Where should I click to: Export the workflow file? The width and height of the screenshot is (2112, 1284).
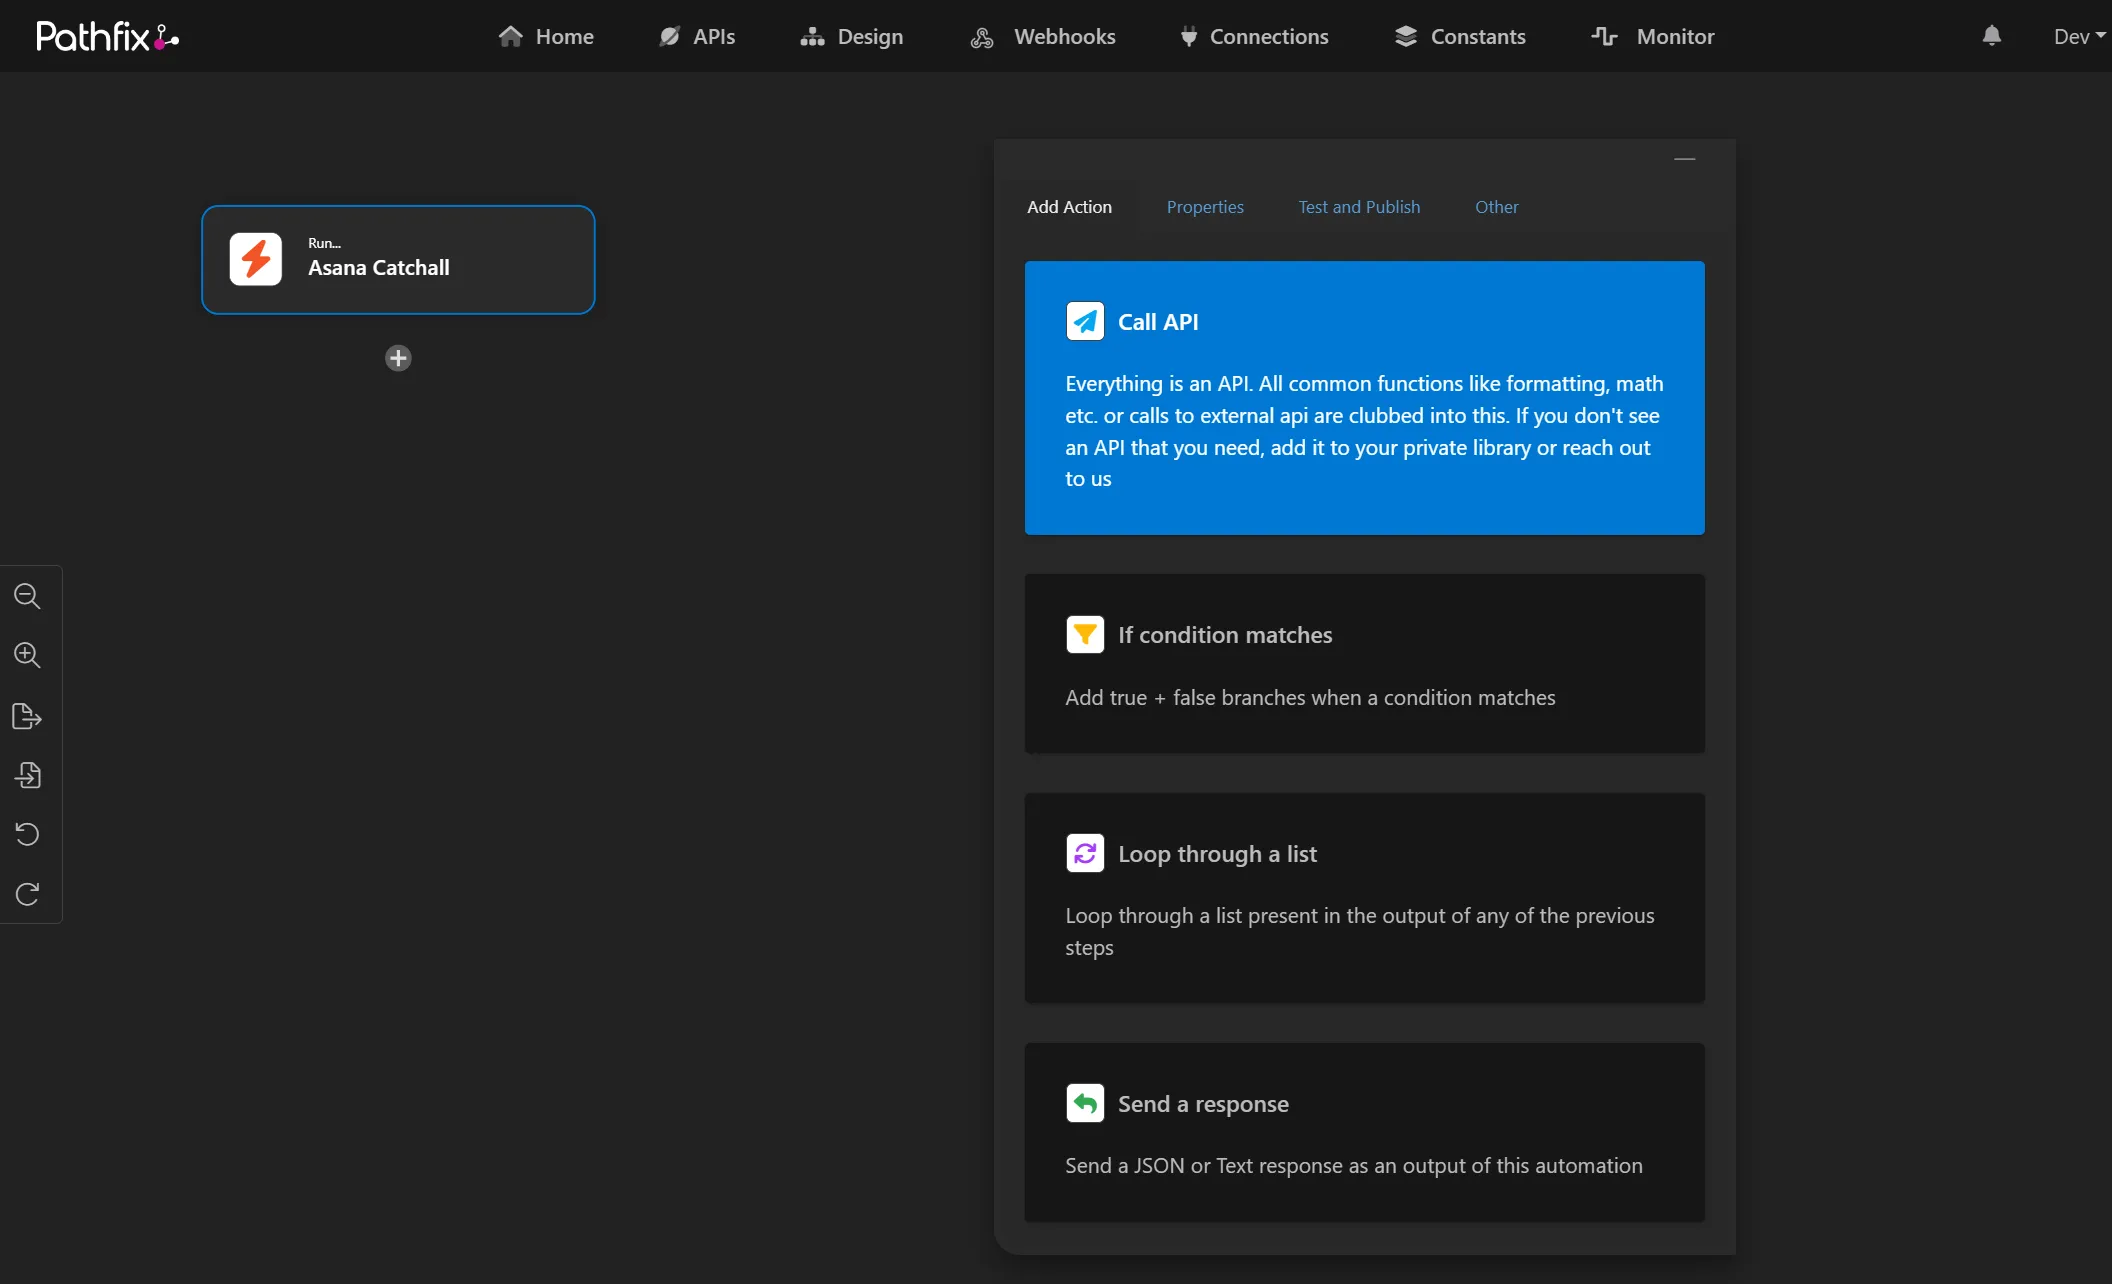27,716
